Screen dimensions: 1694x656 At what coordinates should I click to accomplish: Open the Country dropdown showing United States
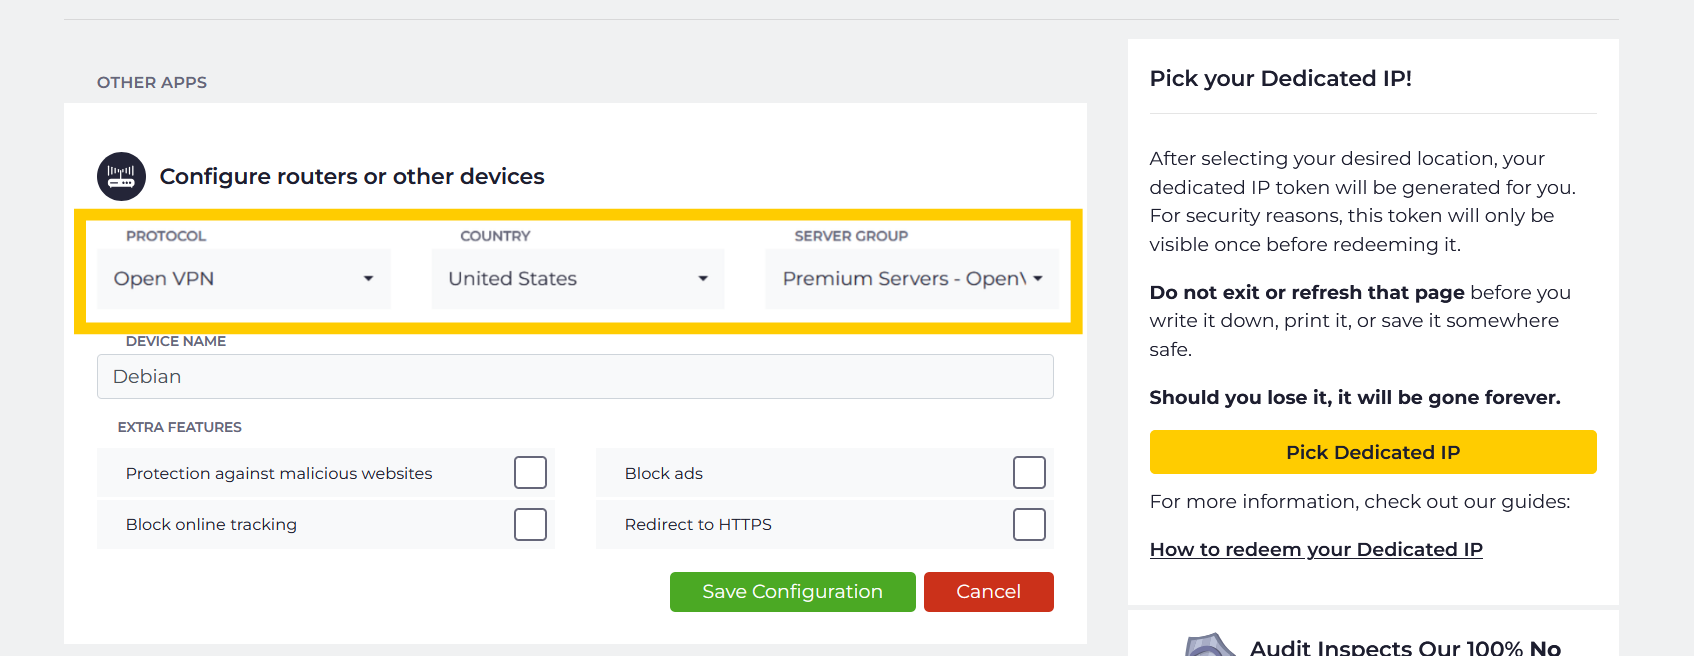(x=578, y=279)
